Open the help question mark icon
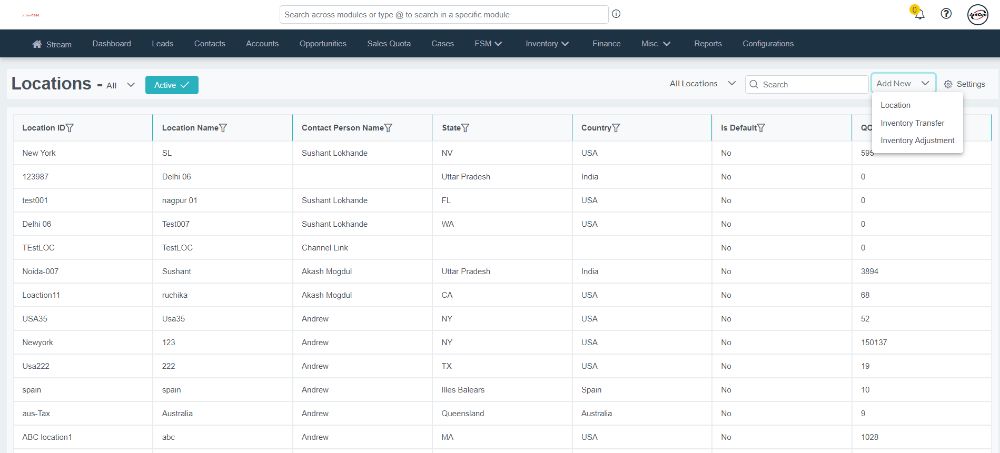1000x453 pixels. 946,14
